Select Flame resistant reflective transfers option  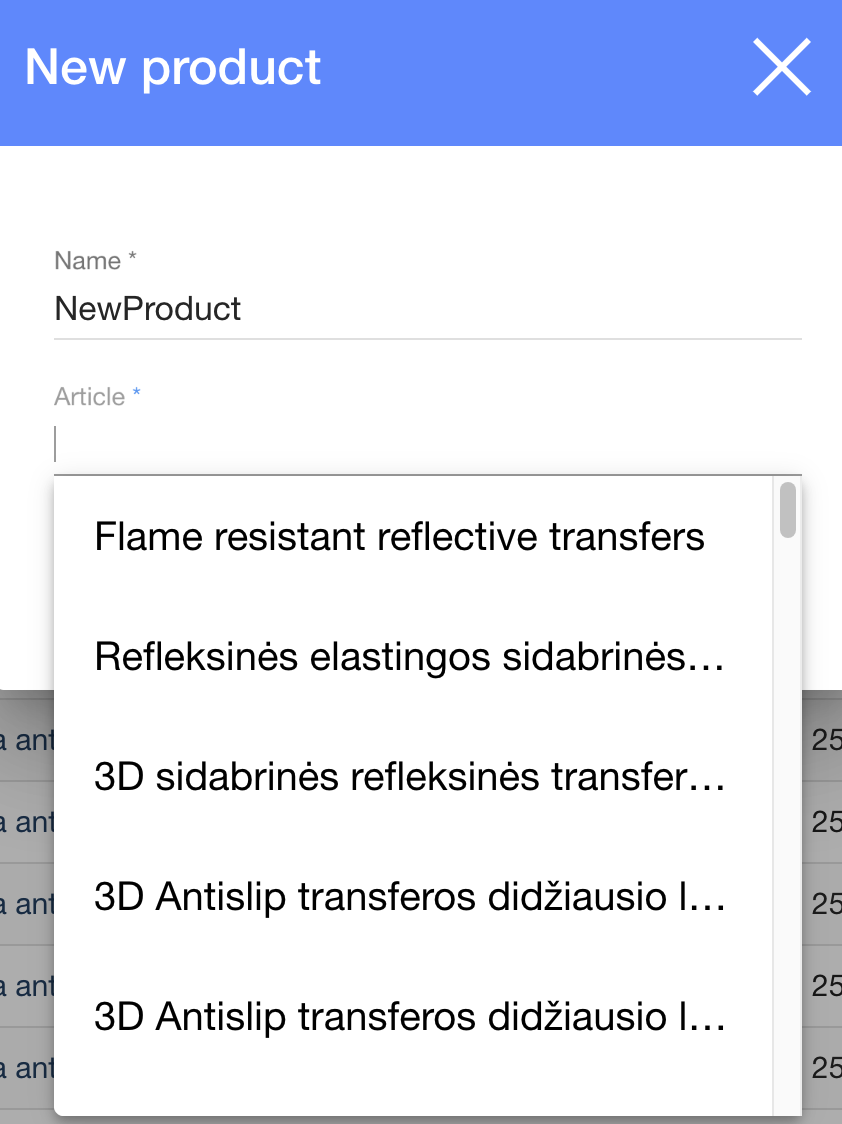click(x=400, y=537)
